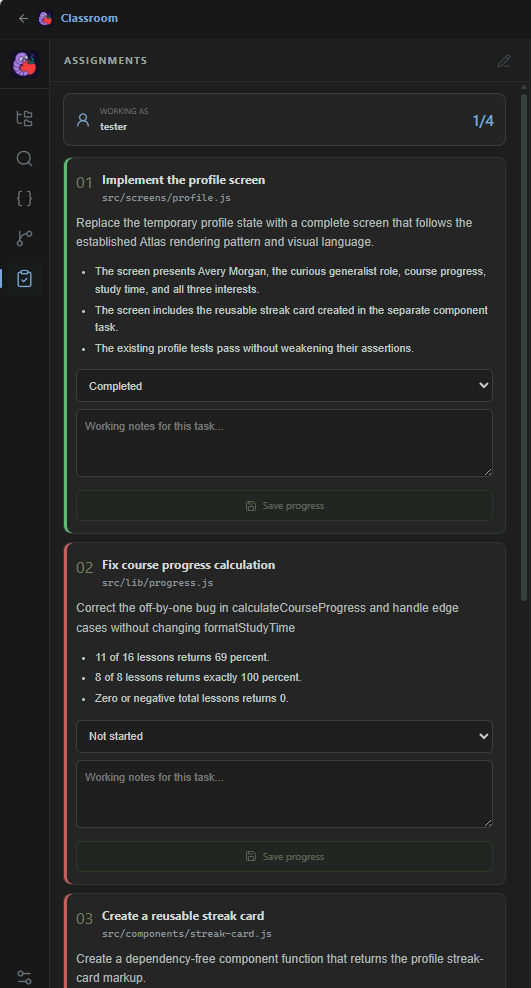Click the 1/4 progress counter
The image size is (531, 988).
(483, 121)
